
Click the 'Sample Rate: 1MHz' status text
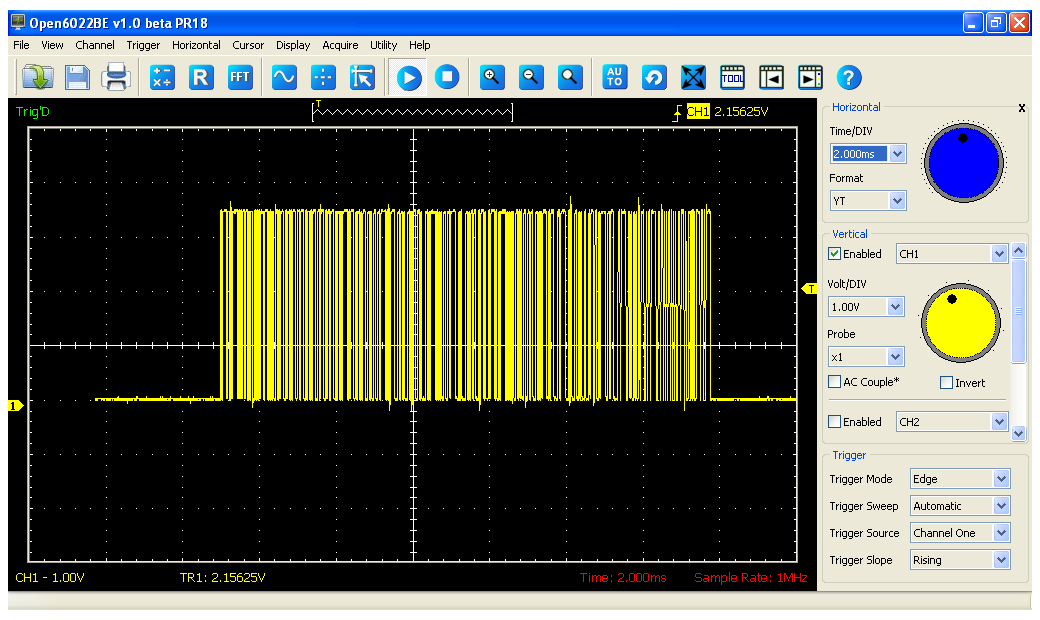[751, 578]
